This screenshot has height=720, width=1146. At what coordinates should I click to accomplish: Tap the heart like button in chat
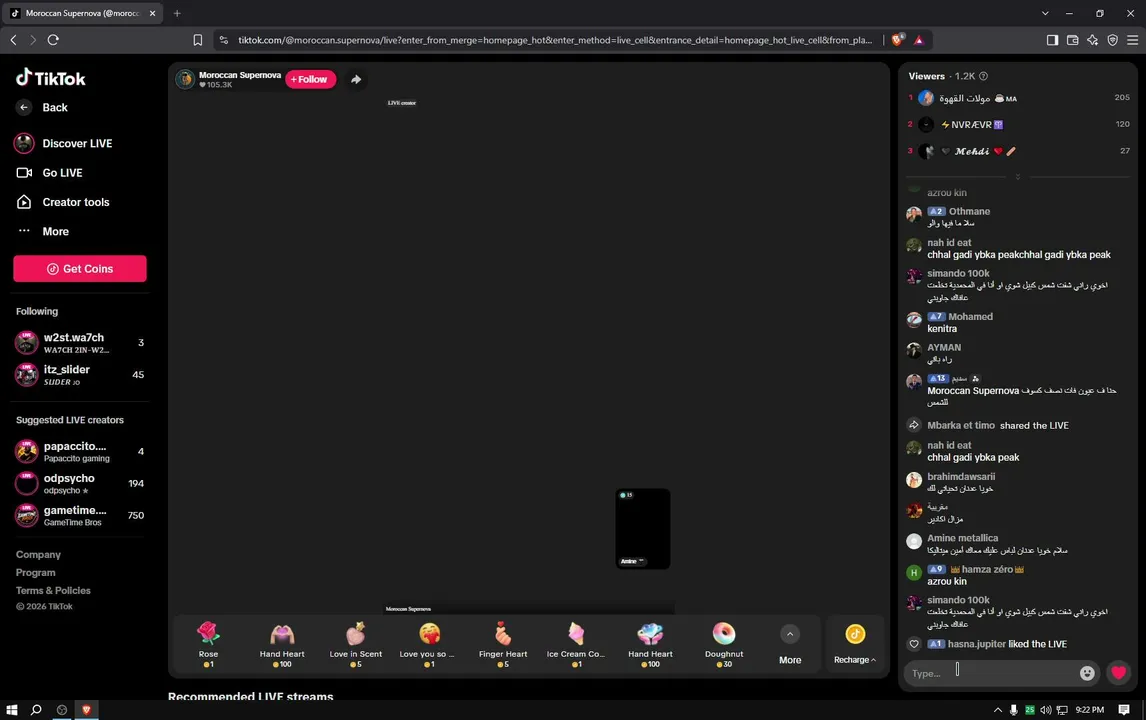click(x=1118, y=672)
